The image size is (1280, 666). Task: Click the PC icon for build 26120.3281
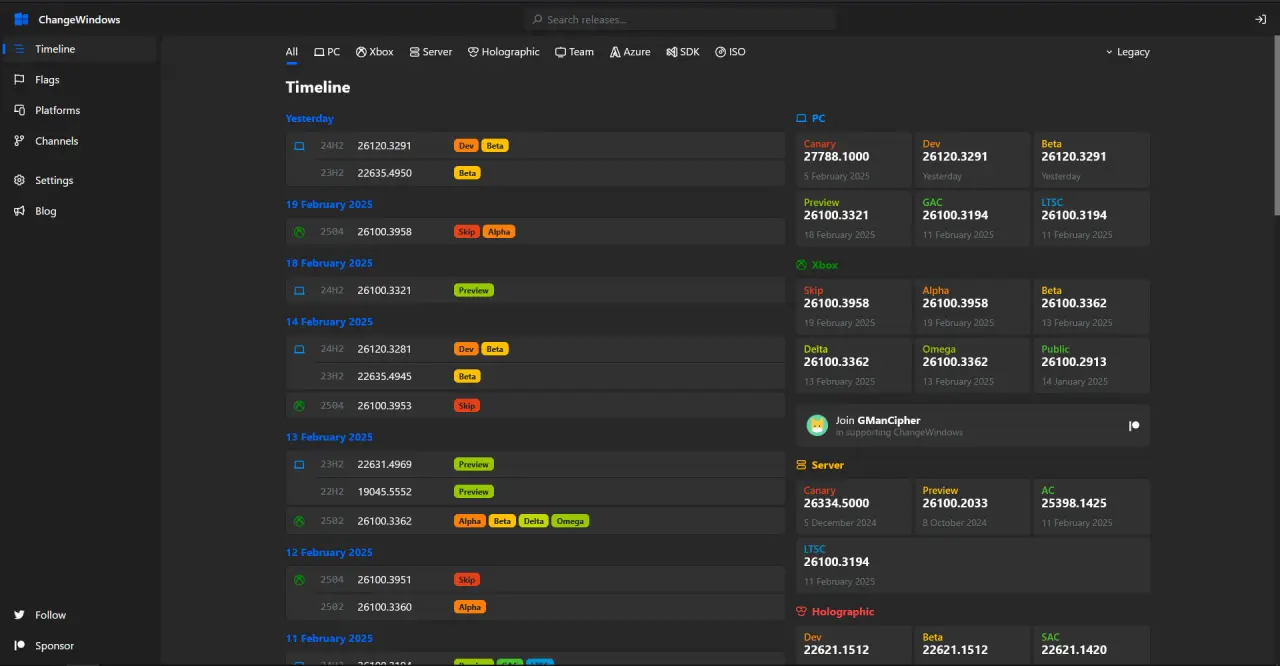[x=299, y=350]
